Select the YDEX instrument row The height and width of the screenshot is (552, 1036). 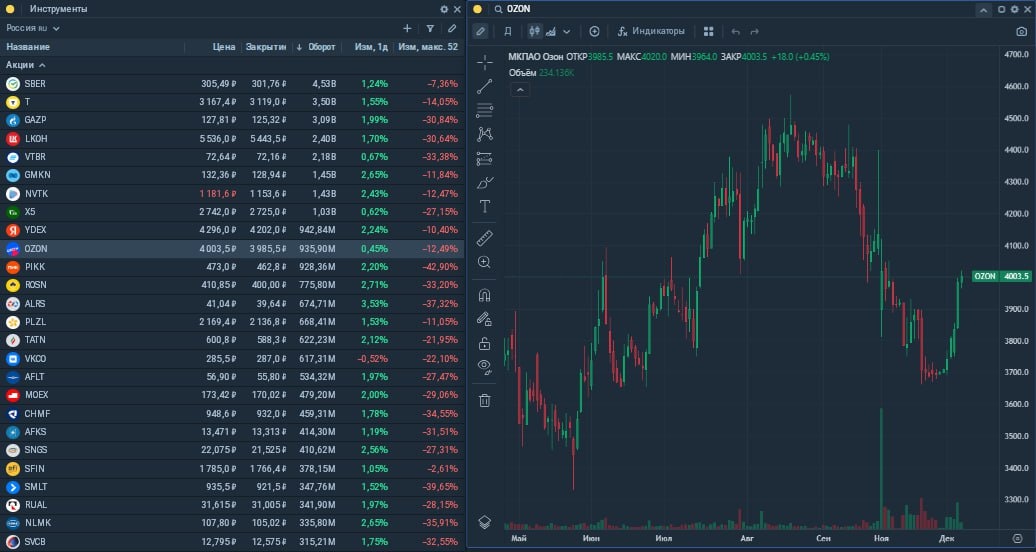[x=232, y=230]
